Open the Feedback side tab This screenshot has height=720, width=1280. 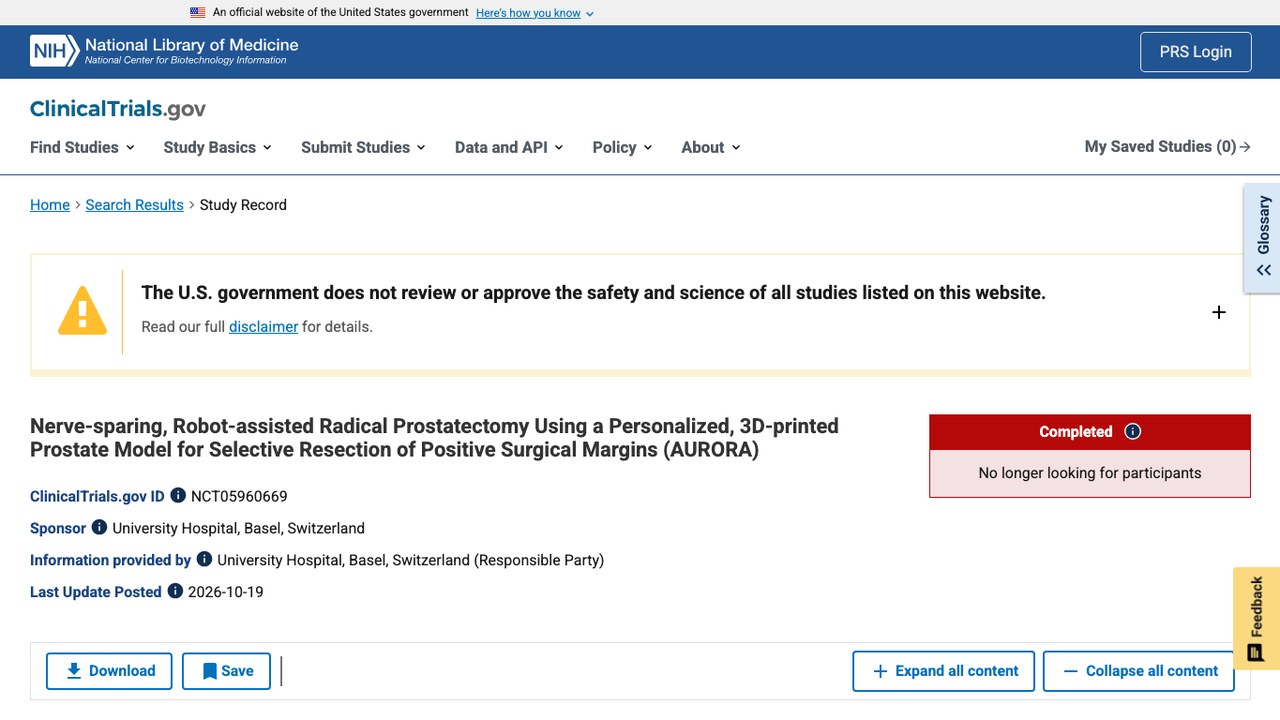point(1257,618)
